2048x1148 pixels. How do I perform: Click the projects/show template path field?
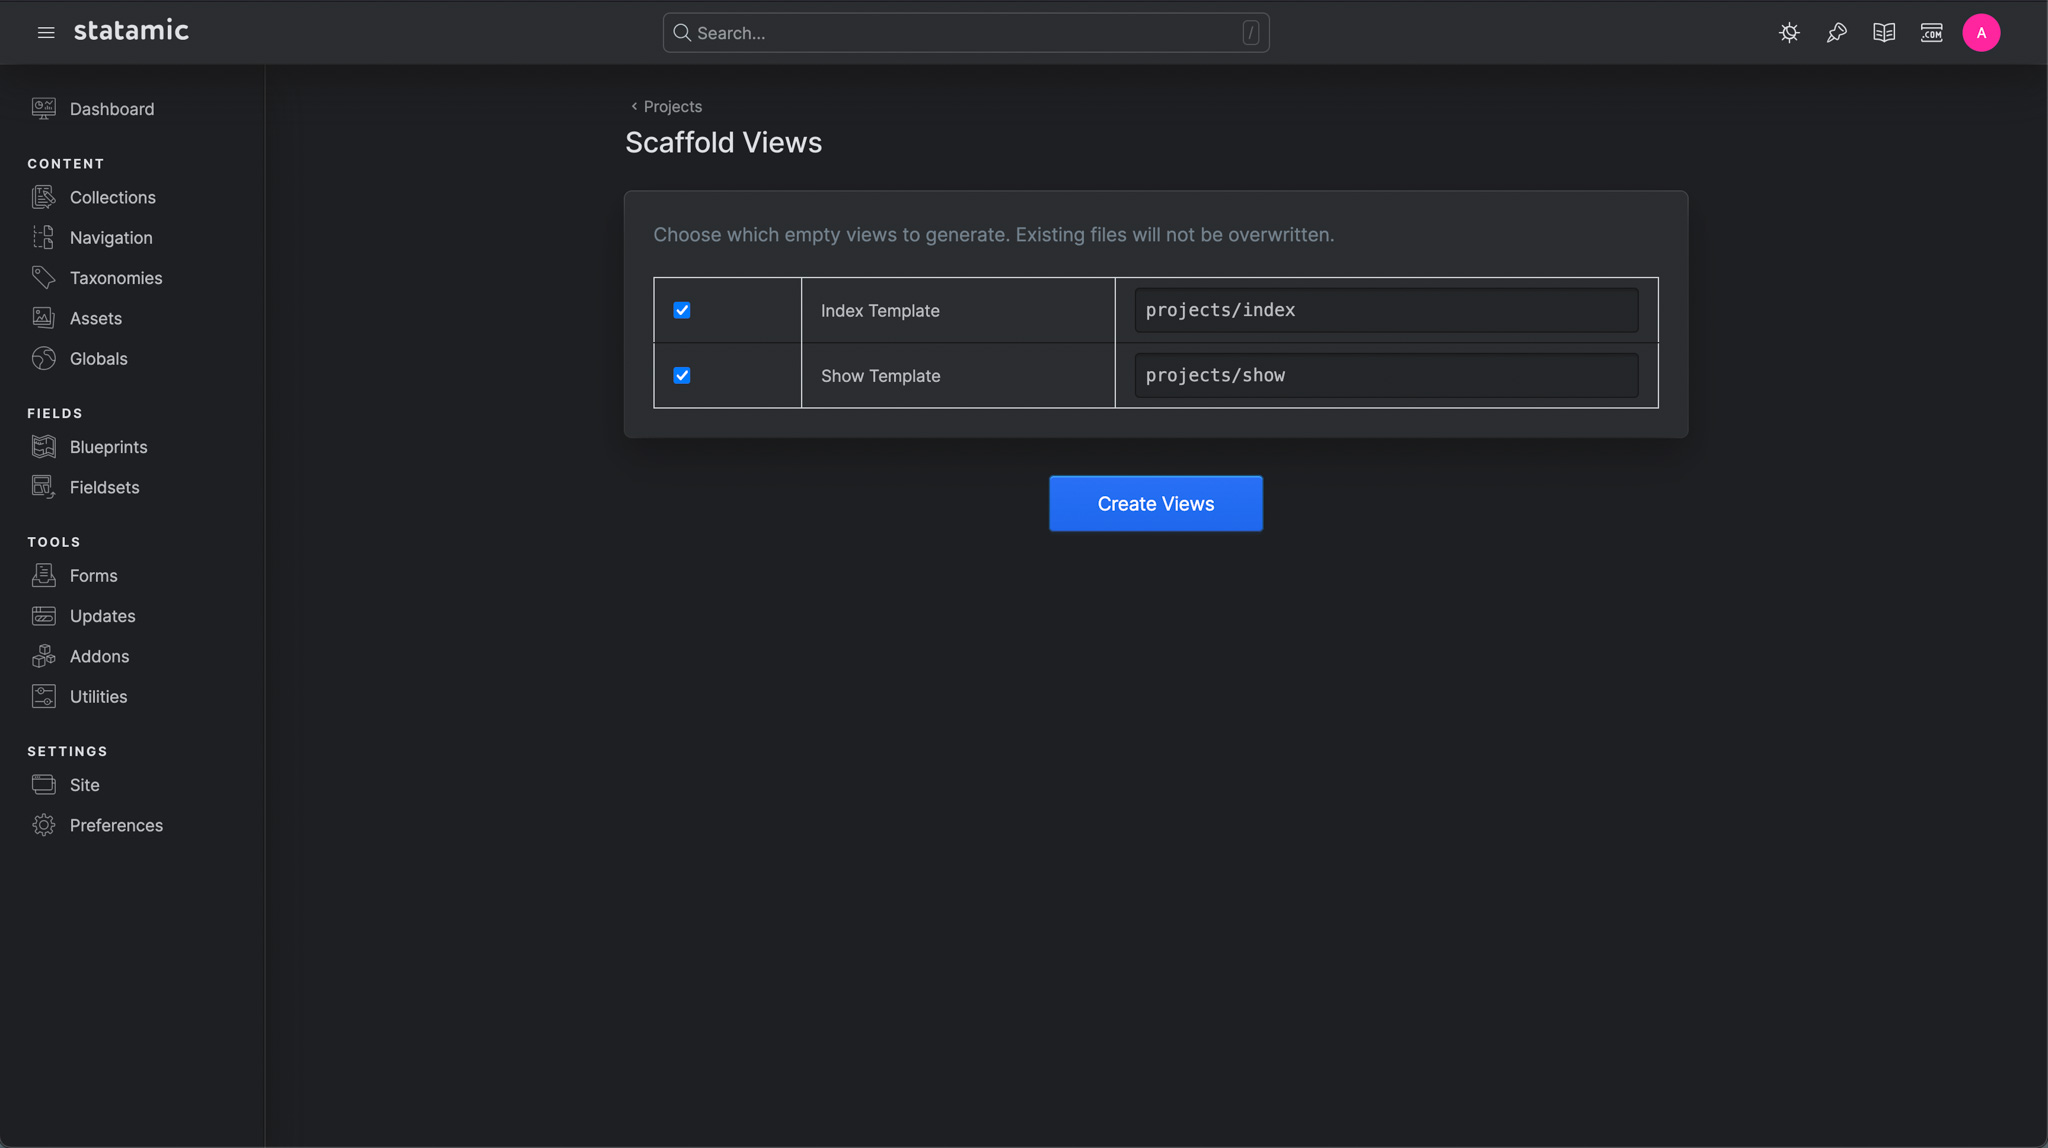[1386, 375]
